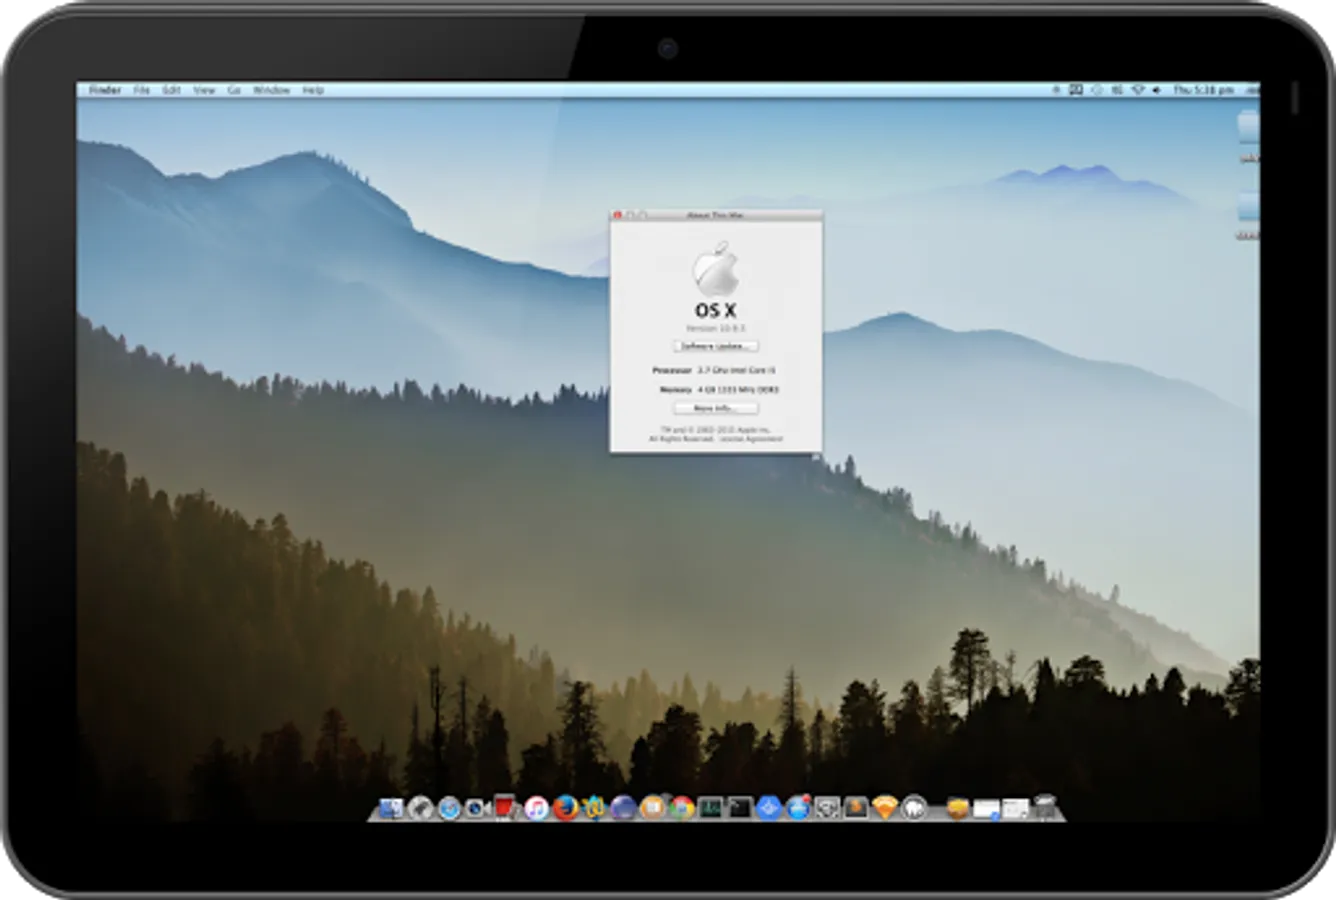
Task: Open the Go menu
Action: tap(234, 90)
